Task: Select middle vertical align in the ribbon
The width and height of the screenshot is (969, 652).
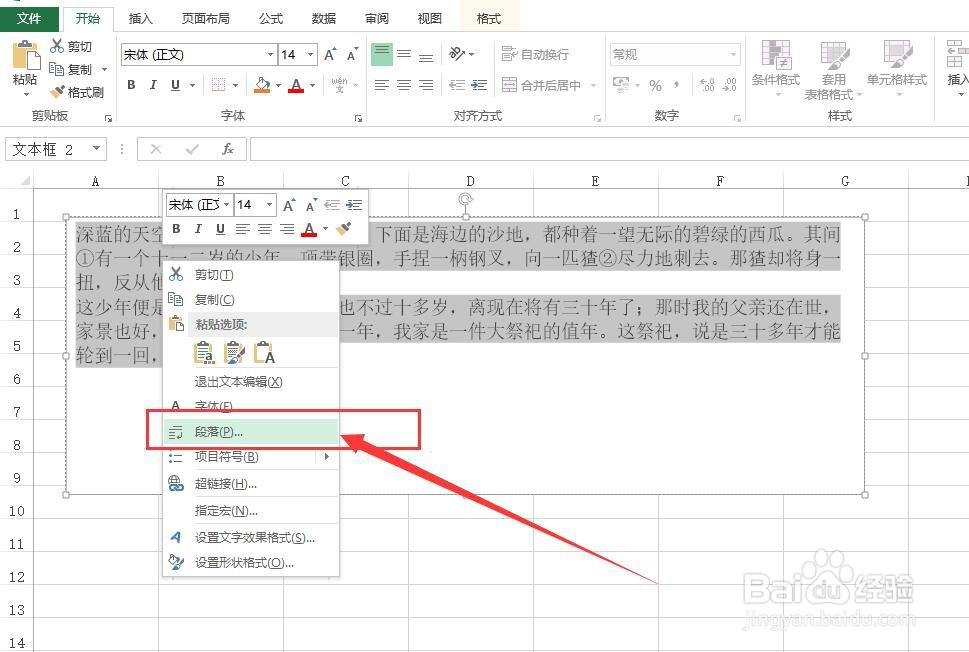Action: click(404, 54)
